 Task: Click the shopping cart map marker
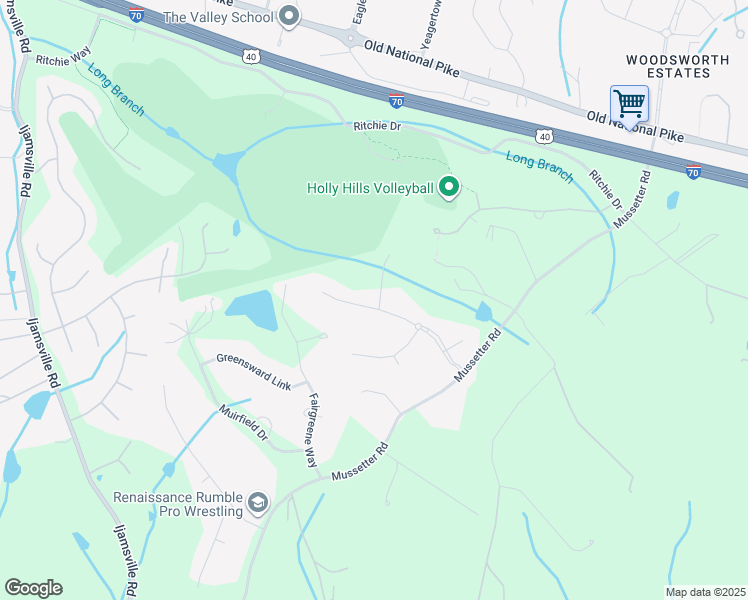click(x=629, y=104)
